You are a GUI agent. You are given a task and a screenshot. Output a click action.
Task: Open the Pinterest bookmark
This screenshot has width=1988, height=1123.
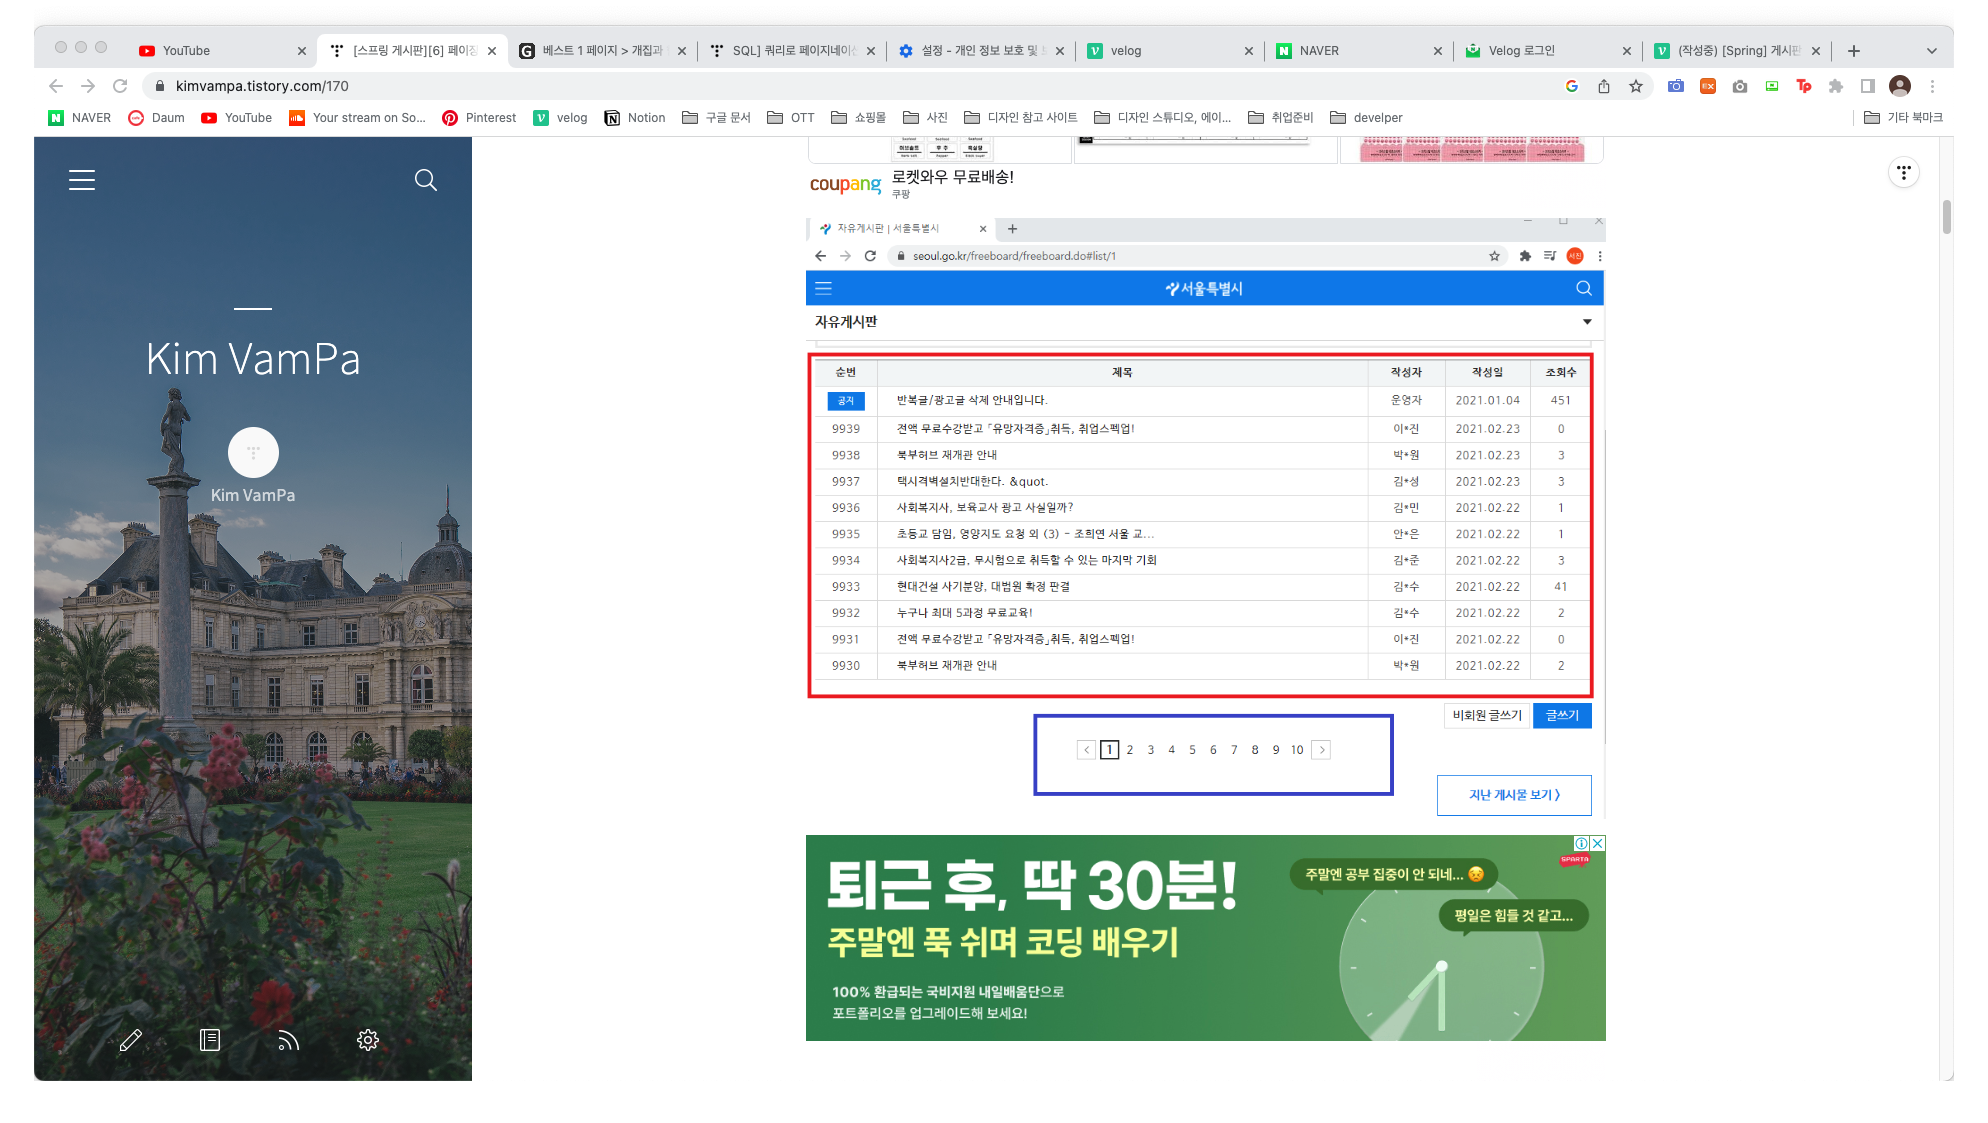[x=479, y=118]
